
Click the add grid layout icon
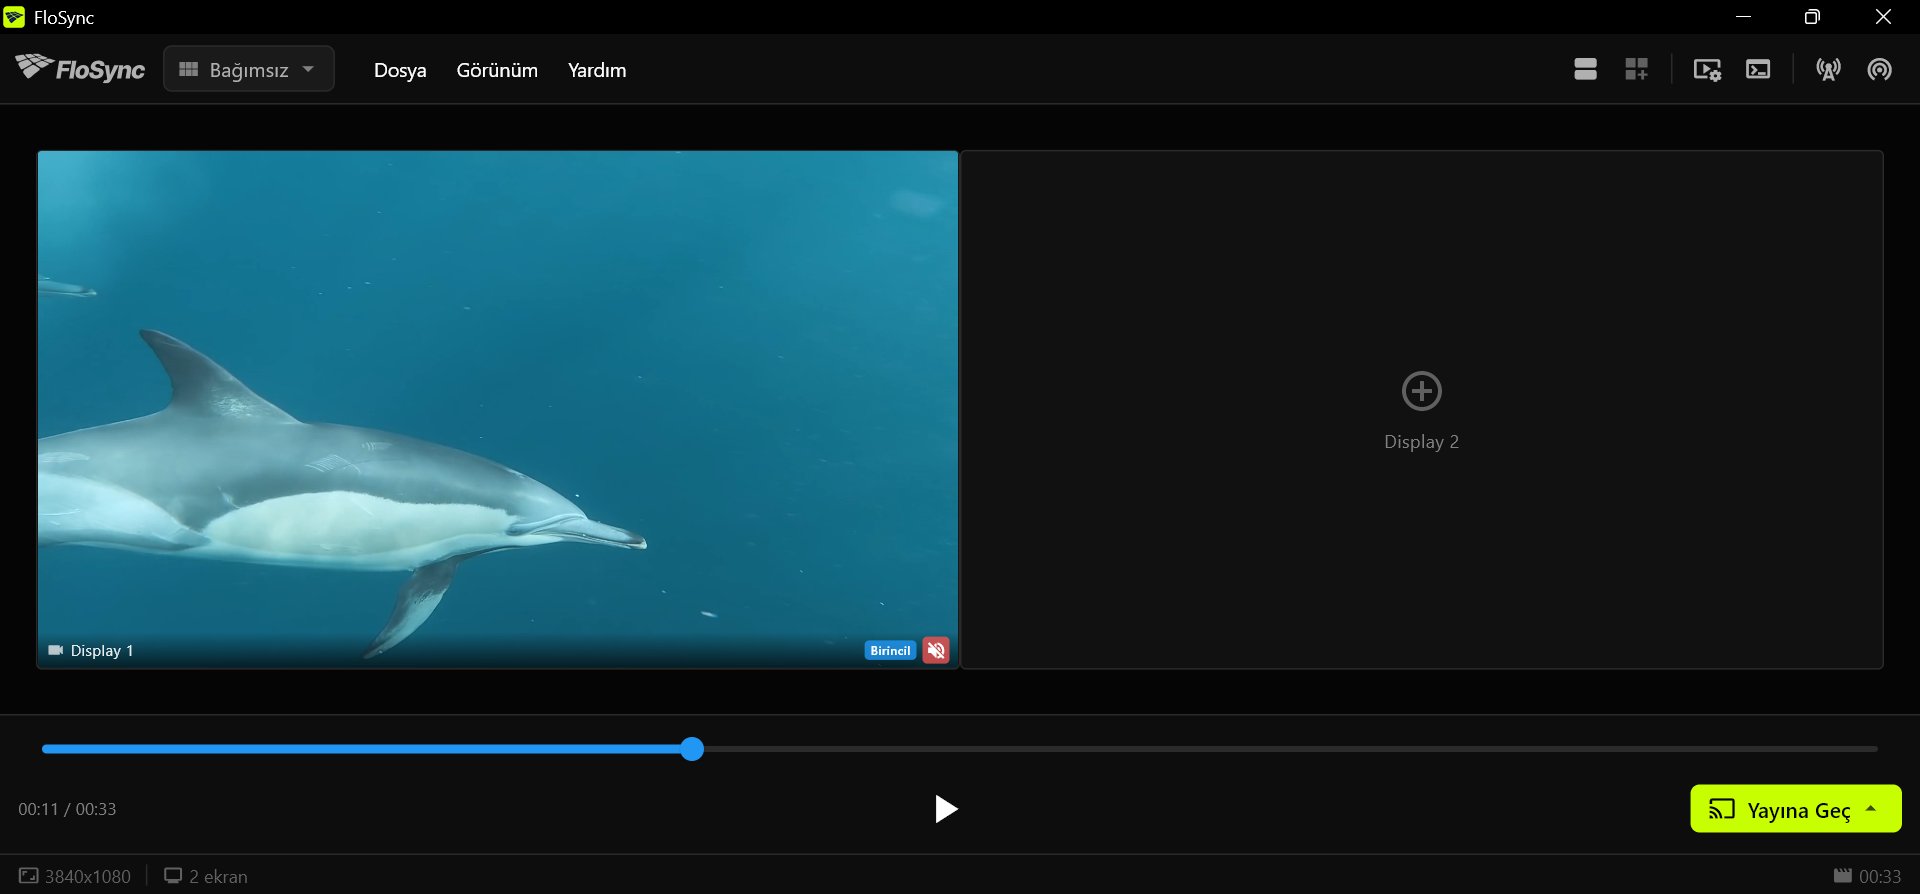[1636, 69]
